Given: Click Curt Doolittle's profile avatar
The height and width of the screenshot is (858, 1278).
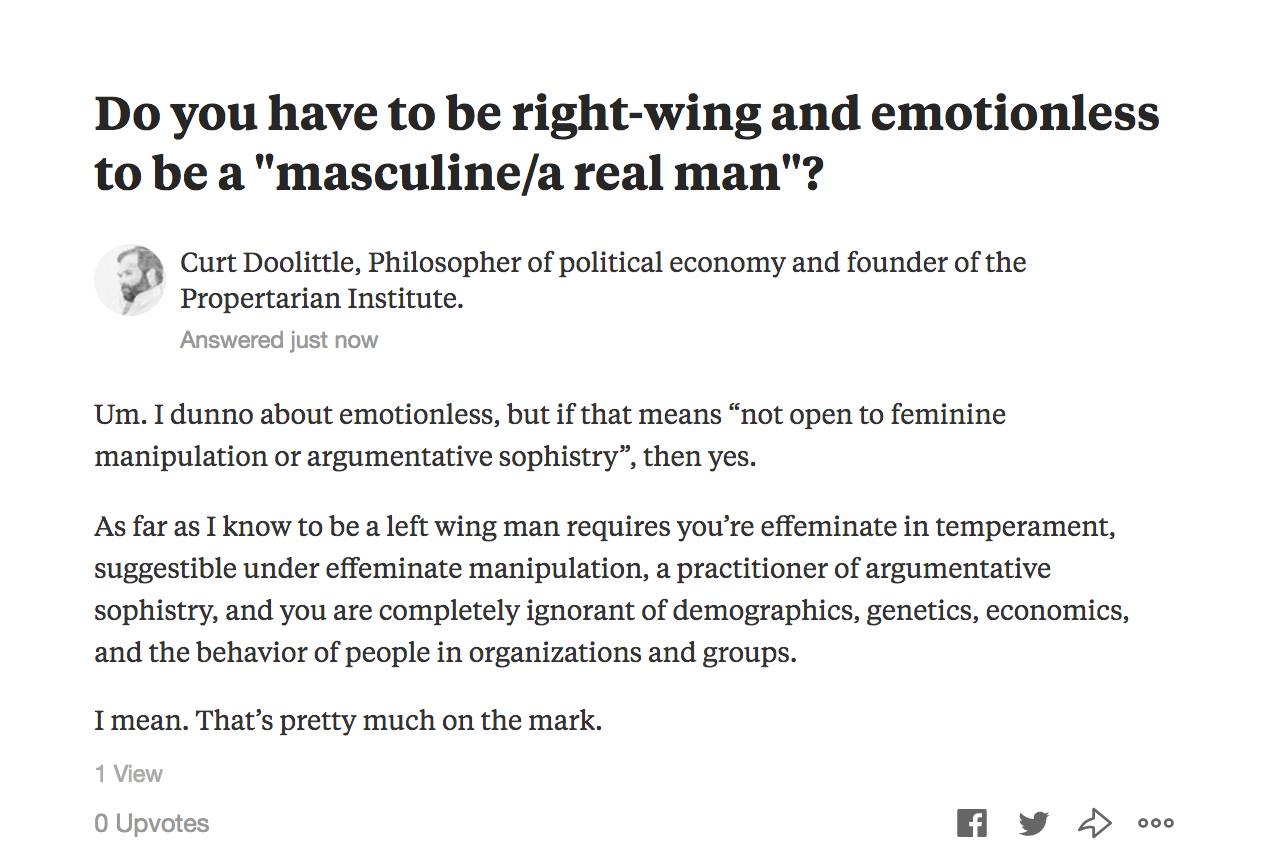Looking at the screenshot, I should [129, 280].
